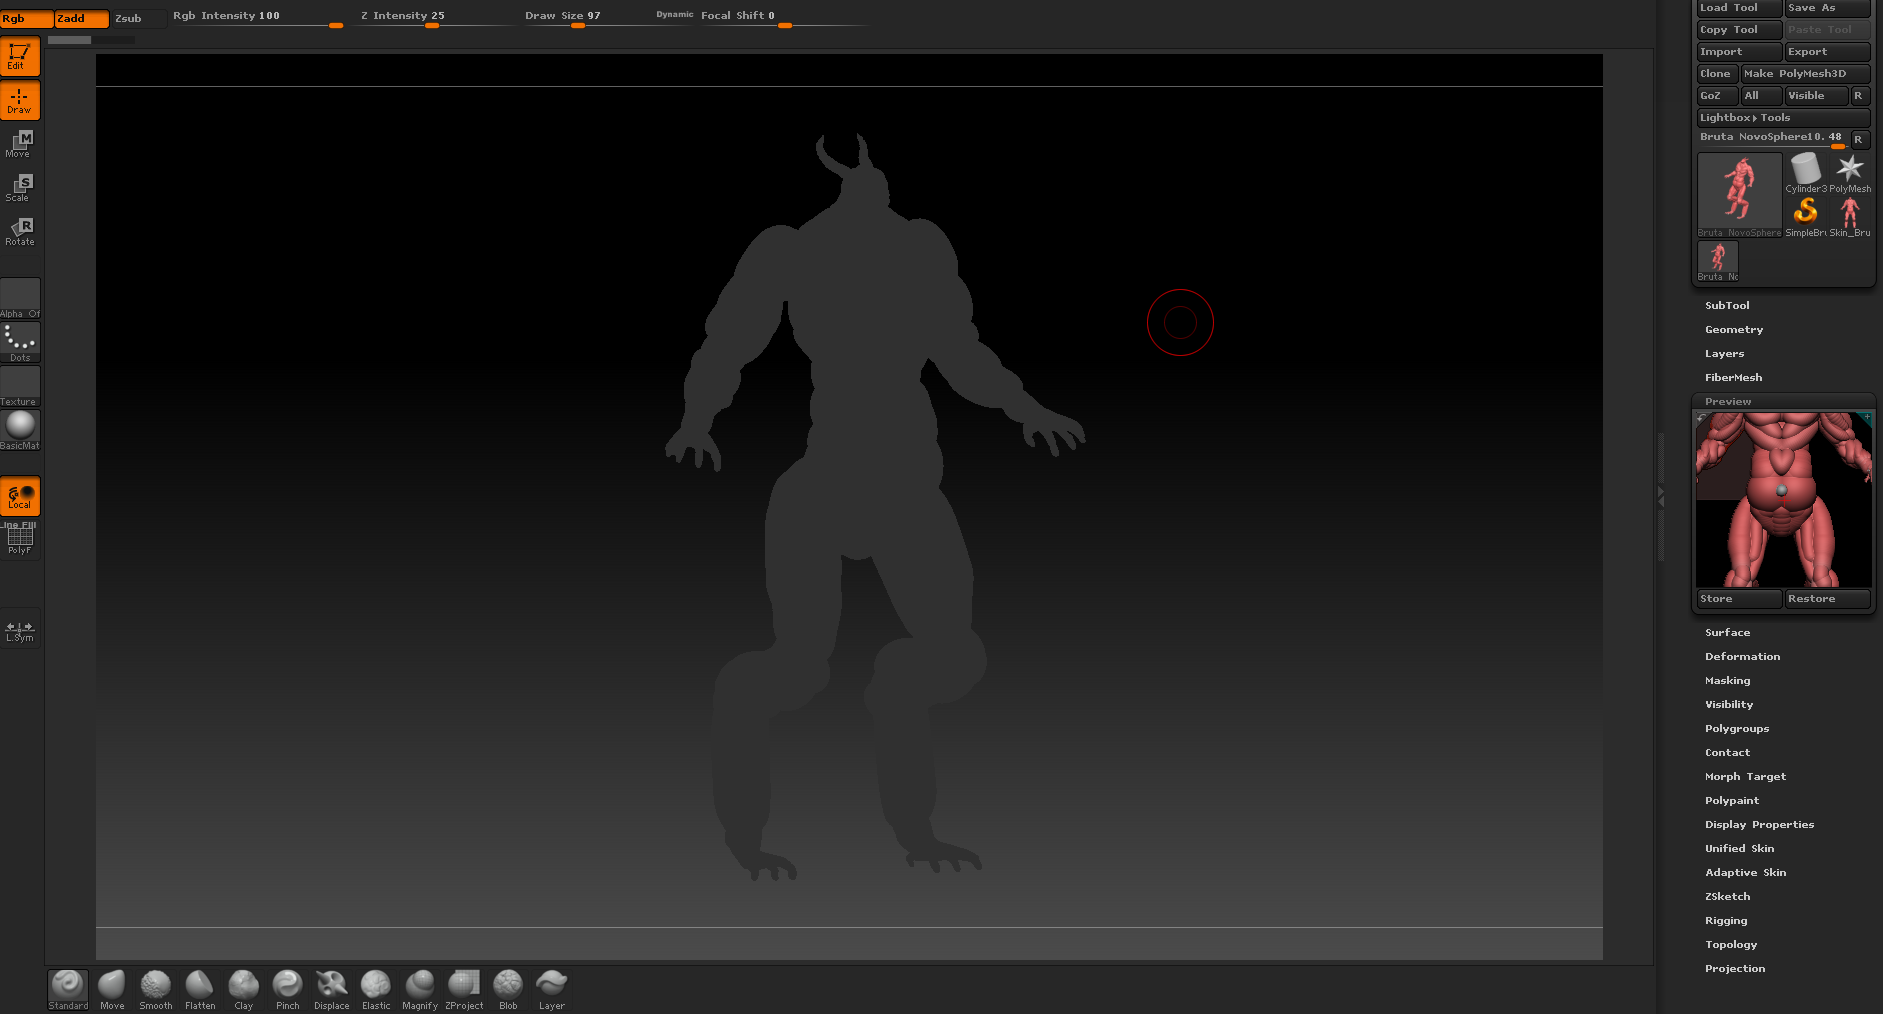Select the Standard brush
The height and width of the screenshot is (1014, 1883).
68,989
